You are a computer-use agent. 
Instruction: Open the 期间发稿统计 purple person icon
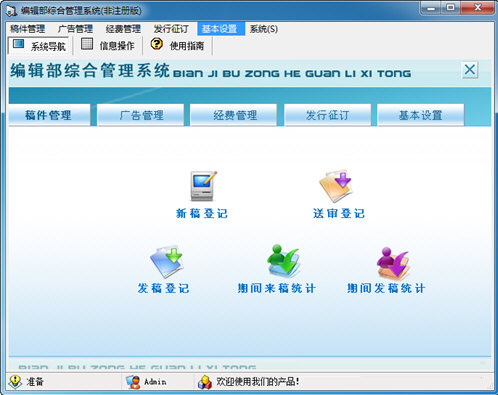click(x=393, y=263)
